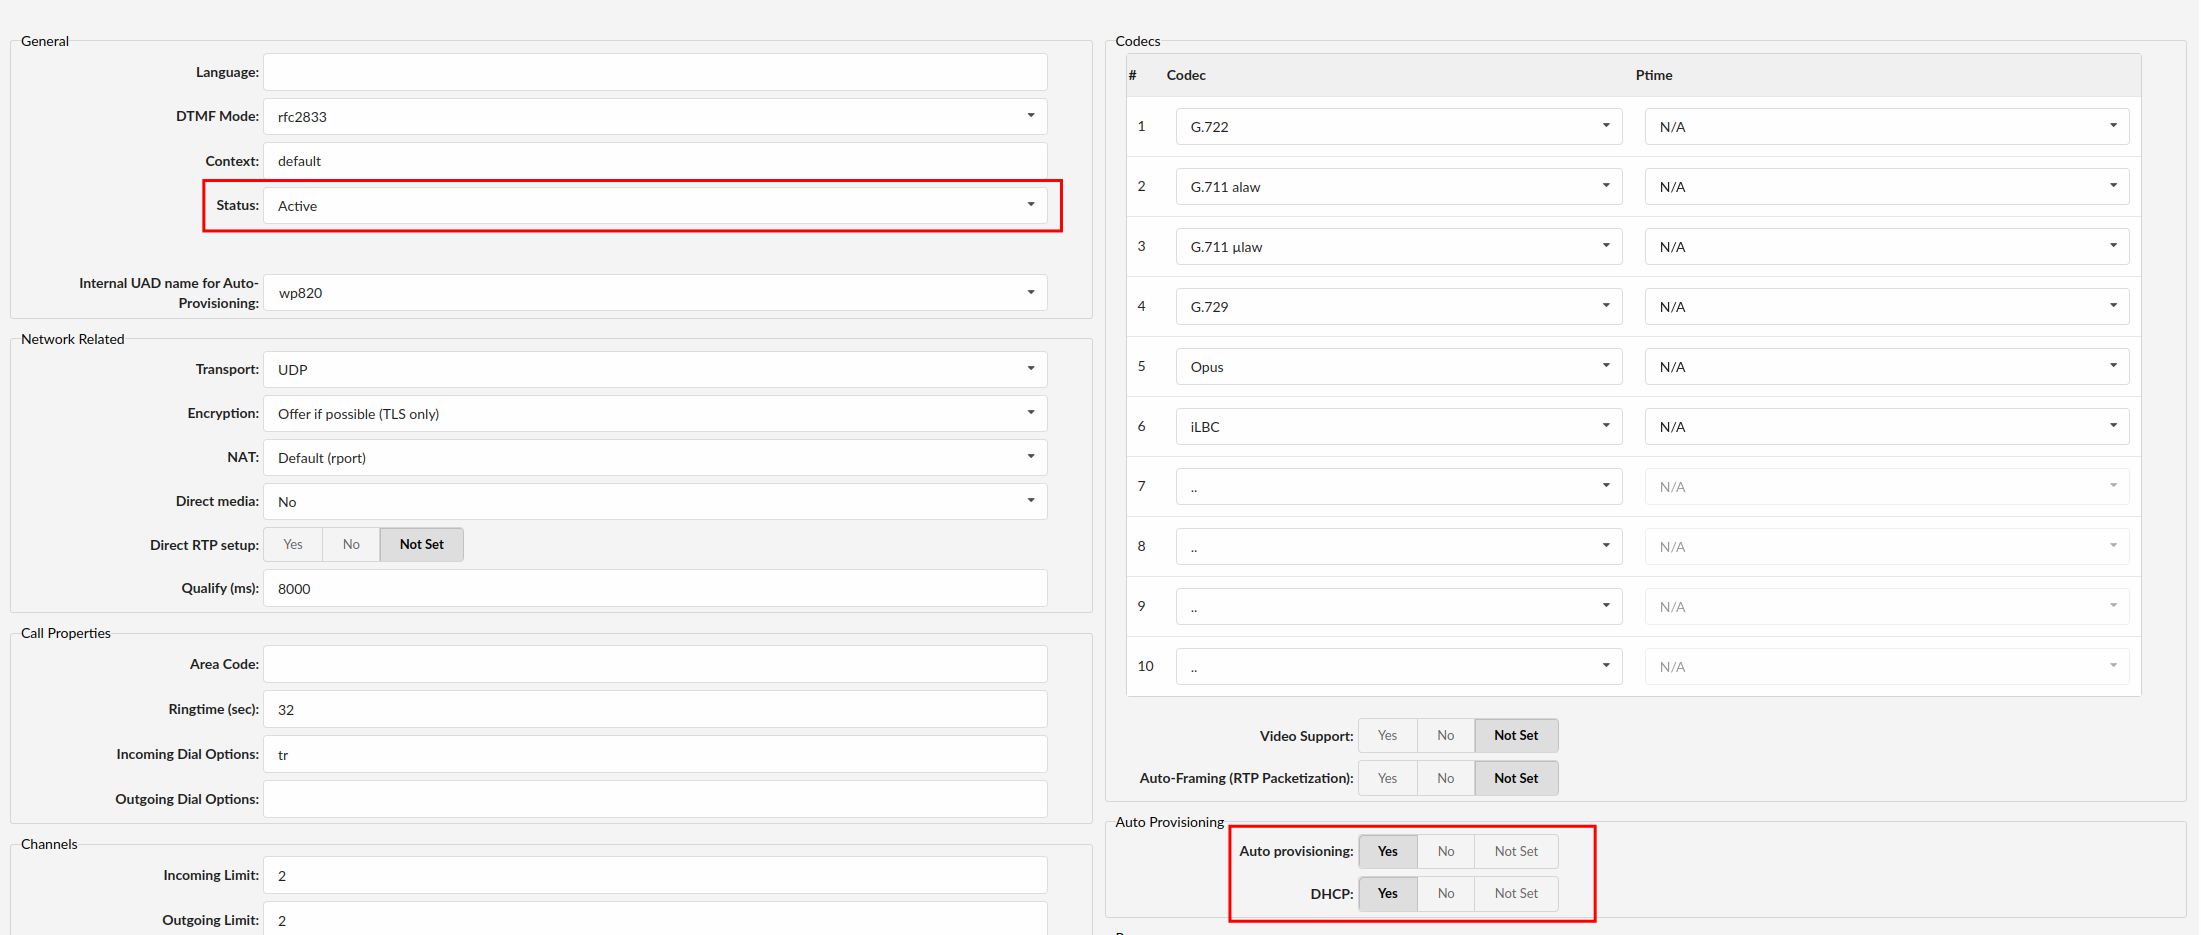Click the Outgoing Limit field
The height and width of the screenshot is (935, 2201).
tap(655, 920)
